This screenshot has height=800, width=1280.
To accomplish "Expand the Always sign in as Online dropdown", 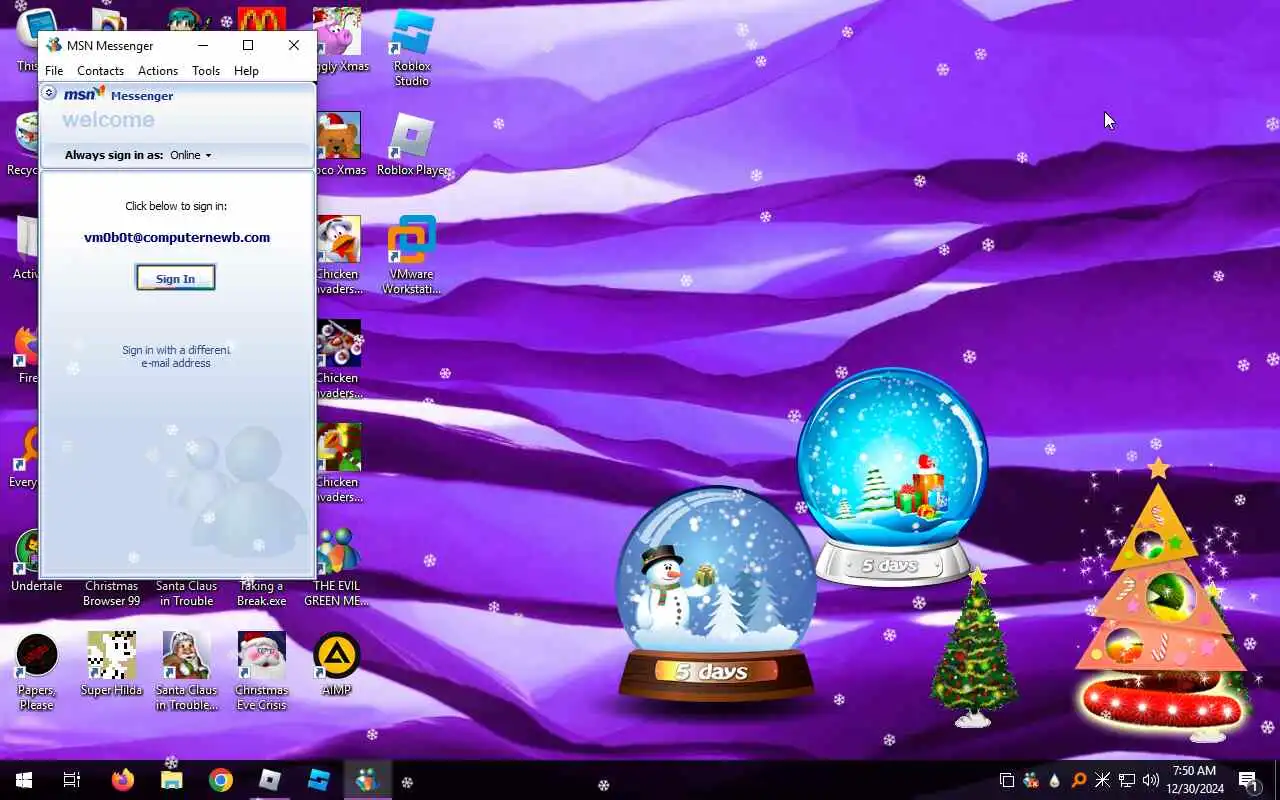I will click(190, 155).
